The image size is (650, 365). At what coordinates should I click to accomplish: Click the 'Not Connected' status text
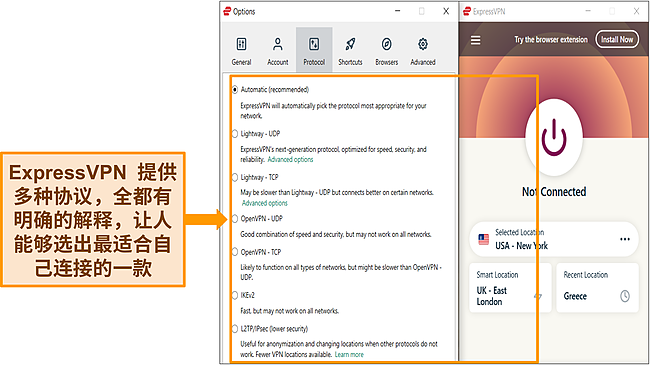554,192
